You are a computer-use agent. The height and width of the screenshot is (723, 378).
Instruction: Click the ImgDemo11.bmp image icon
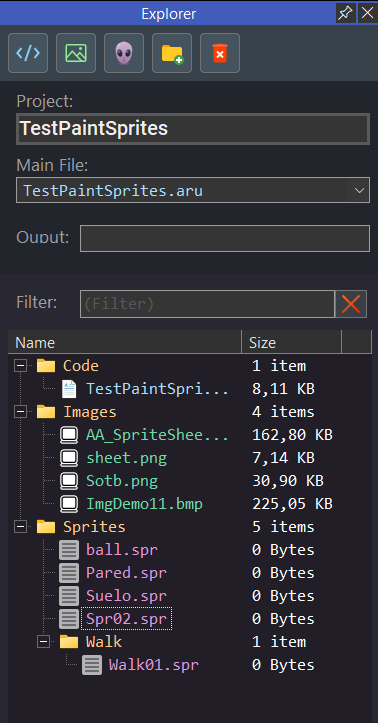[x=69, y=504]
